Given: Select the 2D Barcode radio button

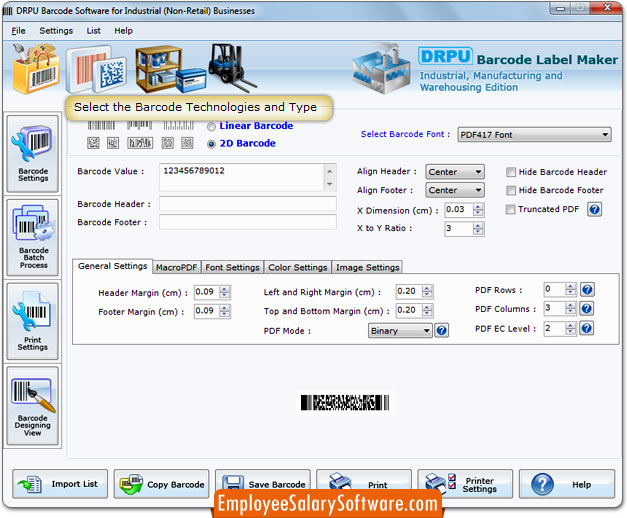Looking at the screenshot, I should (x=211, y=144).
